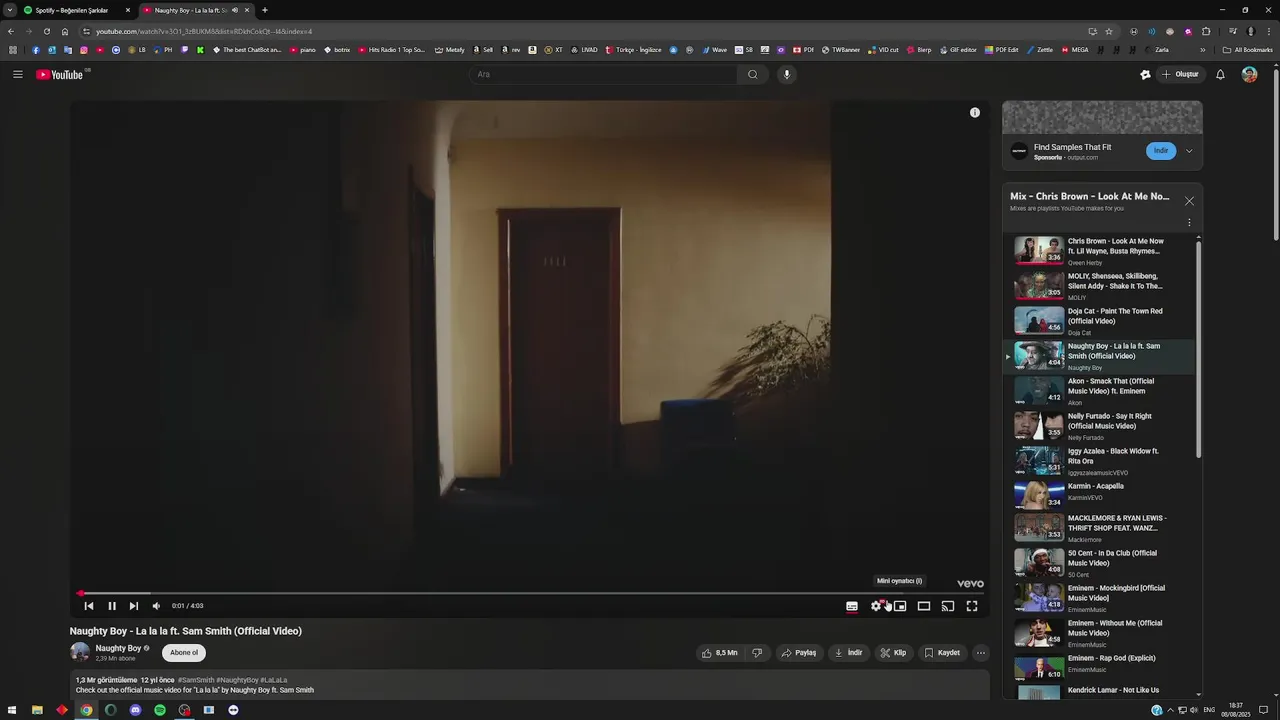Click the Klip scissors button
Viewport: 1280px width, 720px height.
pyautogui.click(x=893, y=653)
